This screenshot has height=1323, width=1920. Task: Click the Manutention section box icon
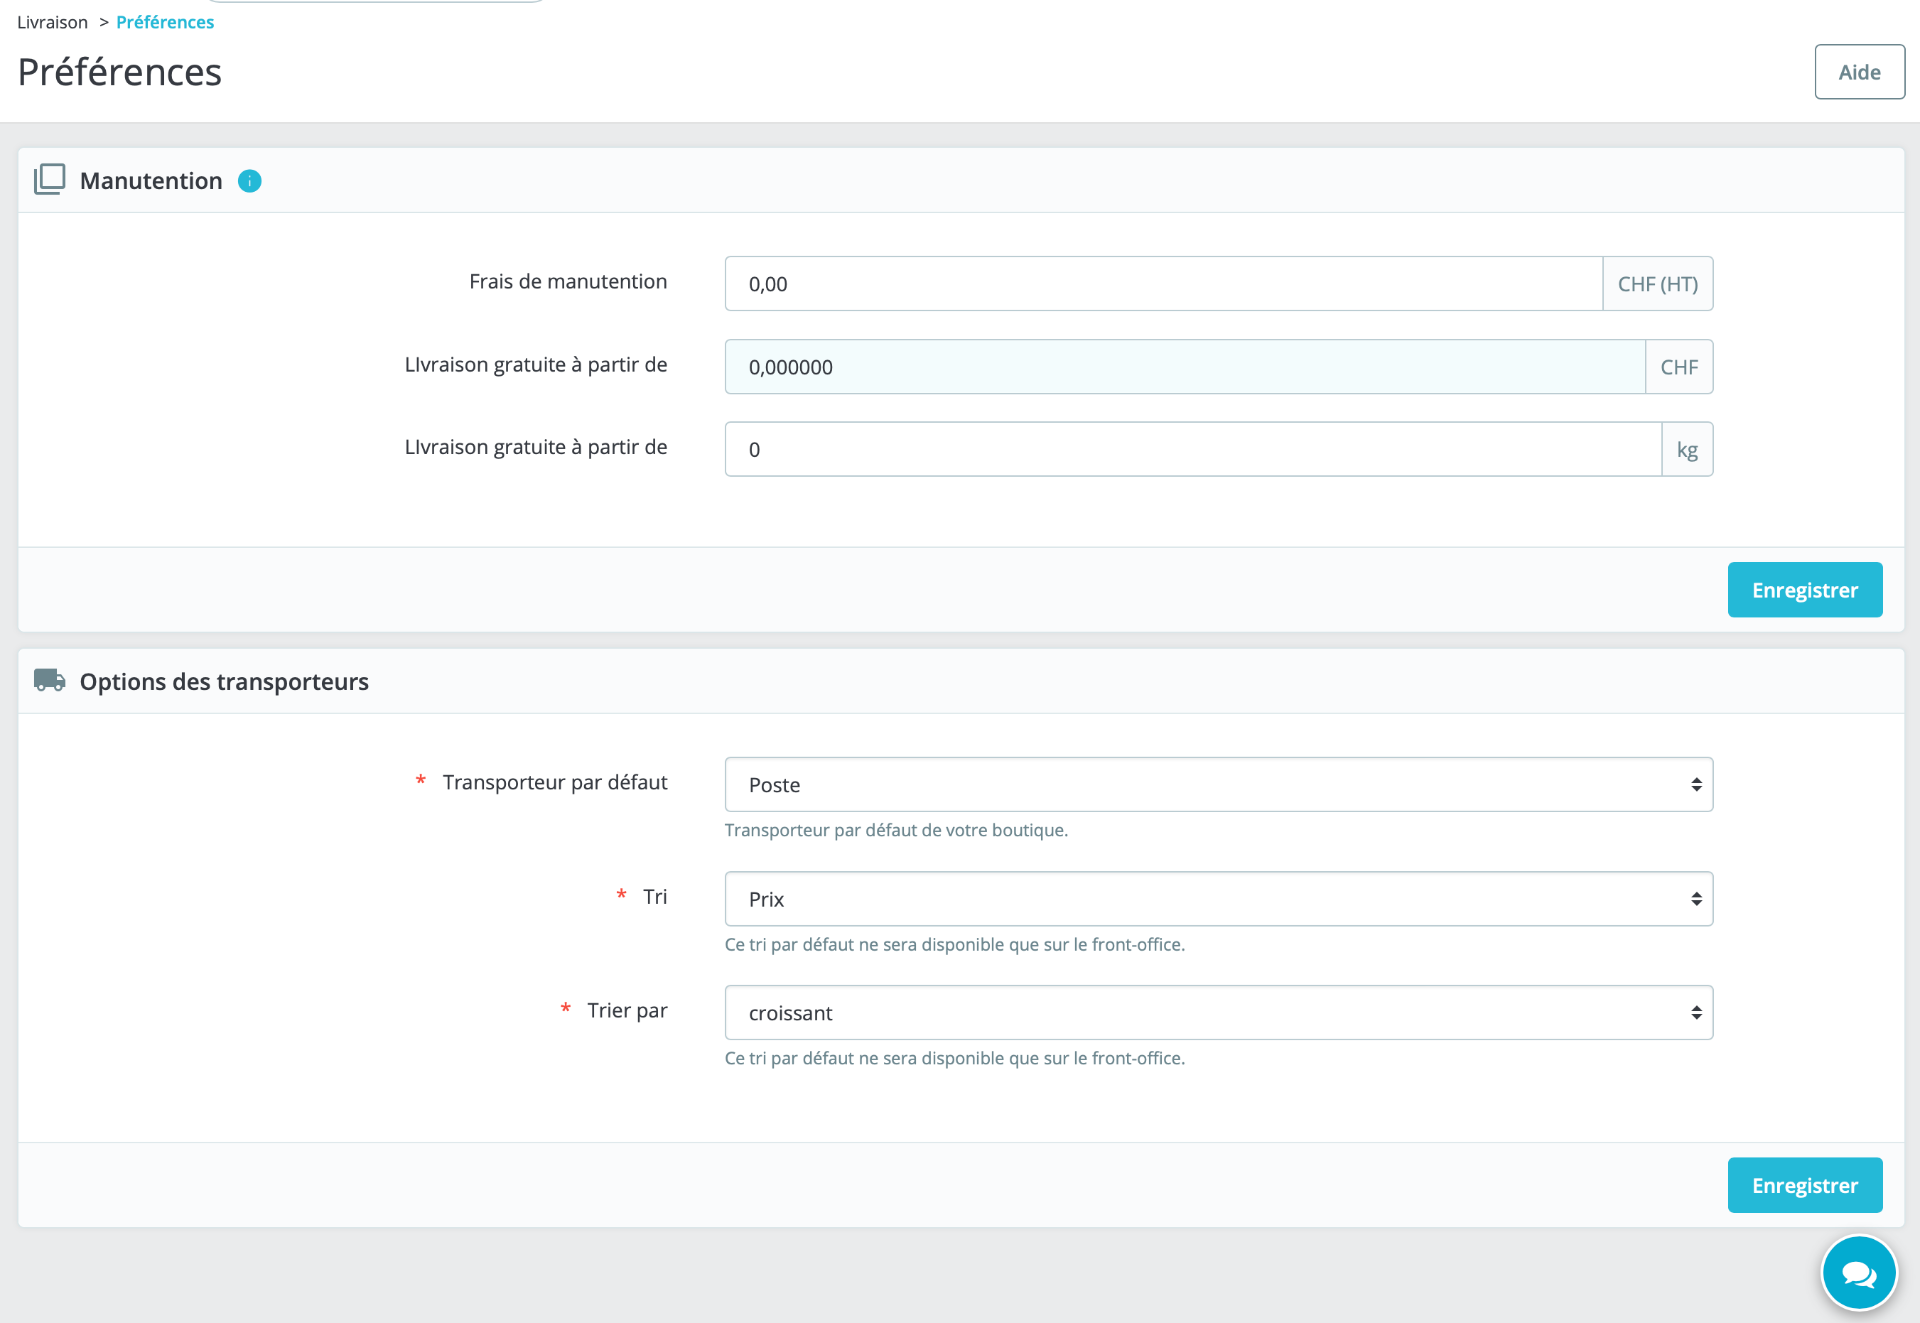pyautogui.click(x=50, y=180)
